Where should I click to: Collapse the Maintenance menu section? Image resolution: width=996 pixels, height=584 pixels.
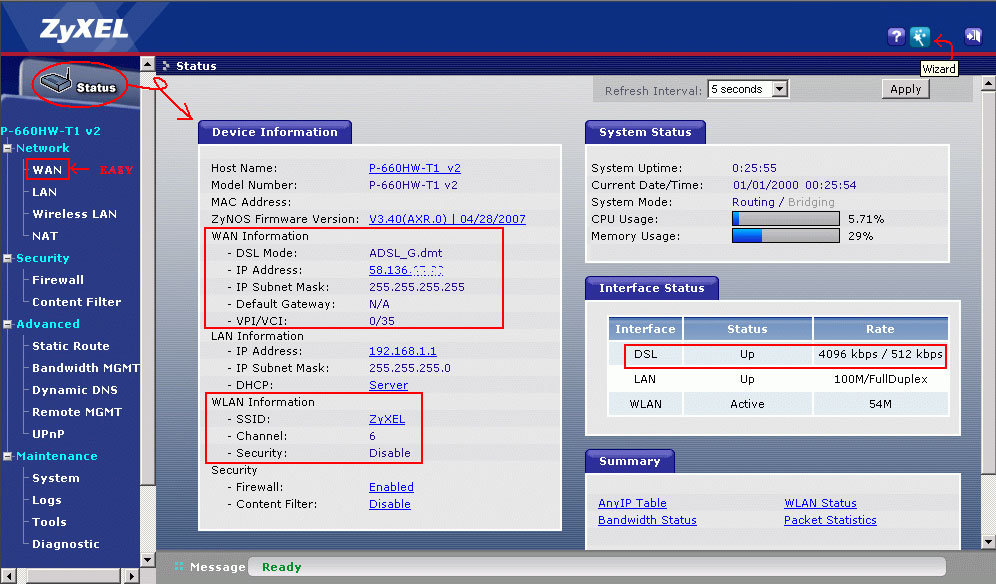click(7, 456)
